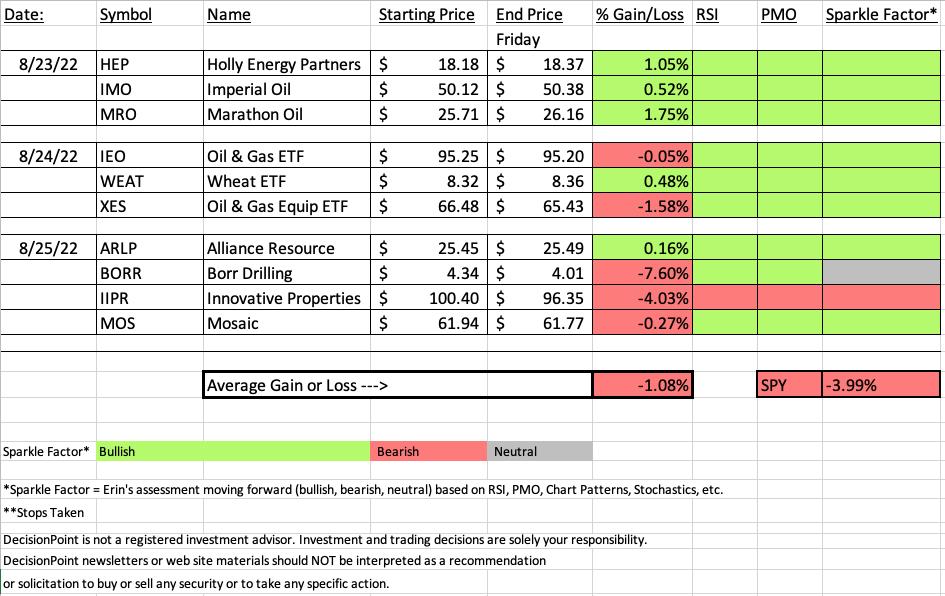Click the HEP symbol cell
This screenshot has height=596, width=945.
click(149, 64)
